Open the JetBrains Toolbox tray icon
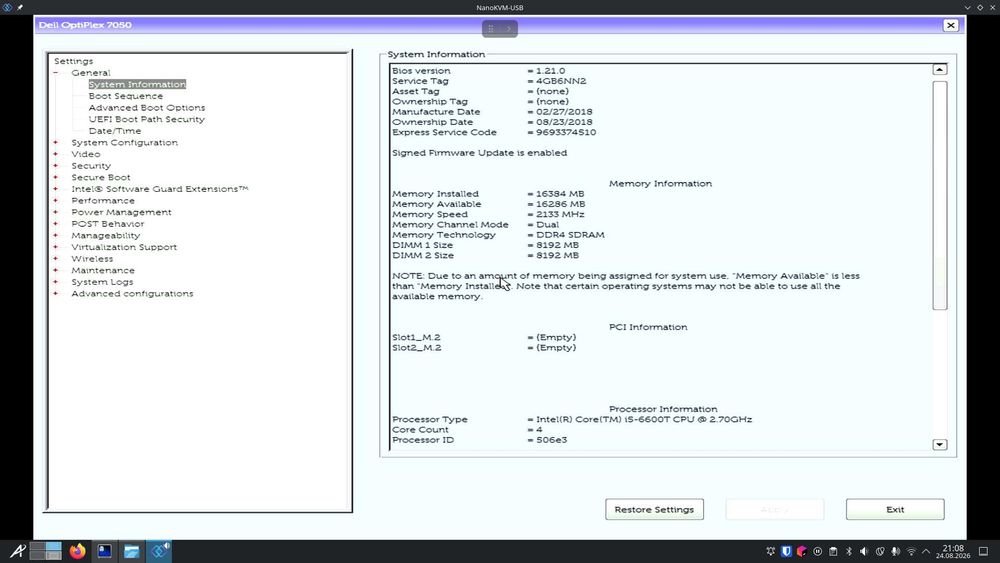This screenshot has height=563, width=1000. tap(802, 552)
